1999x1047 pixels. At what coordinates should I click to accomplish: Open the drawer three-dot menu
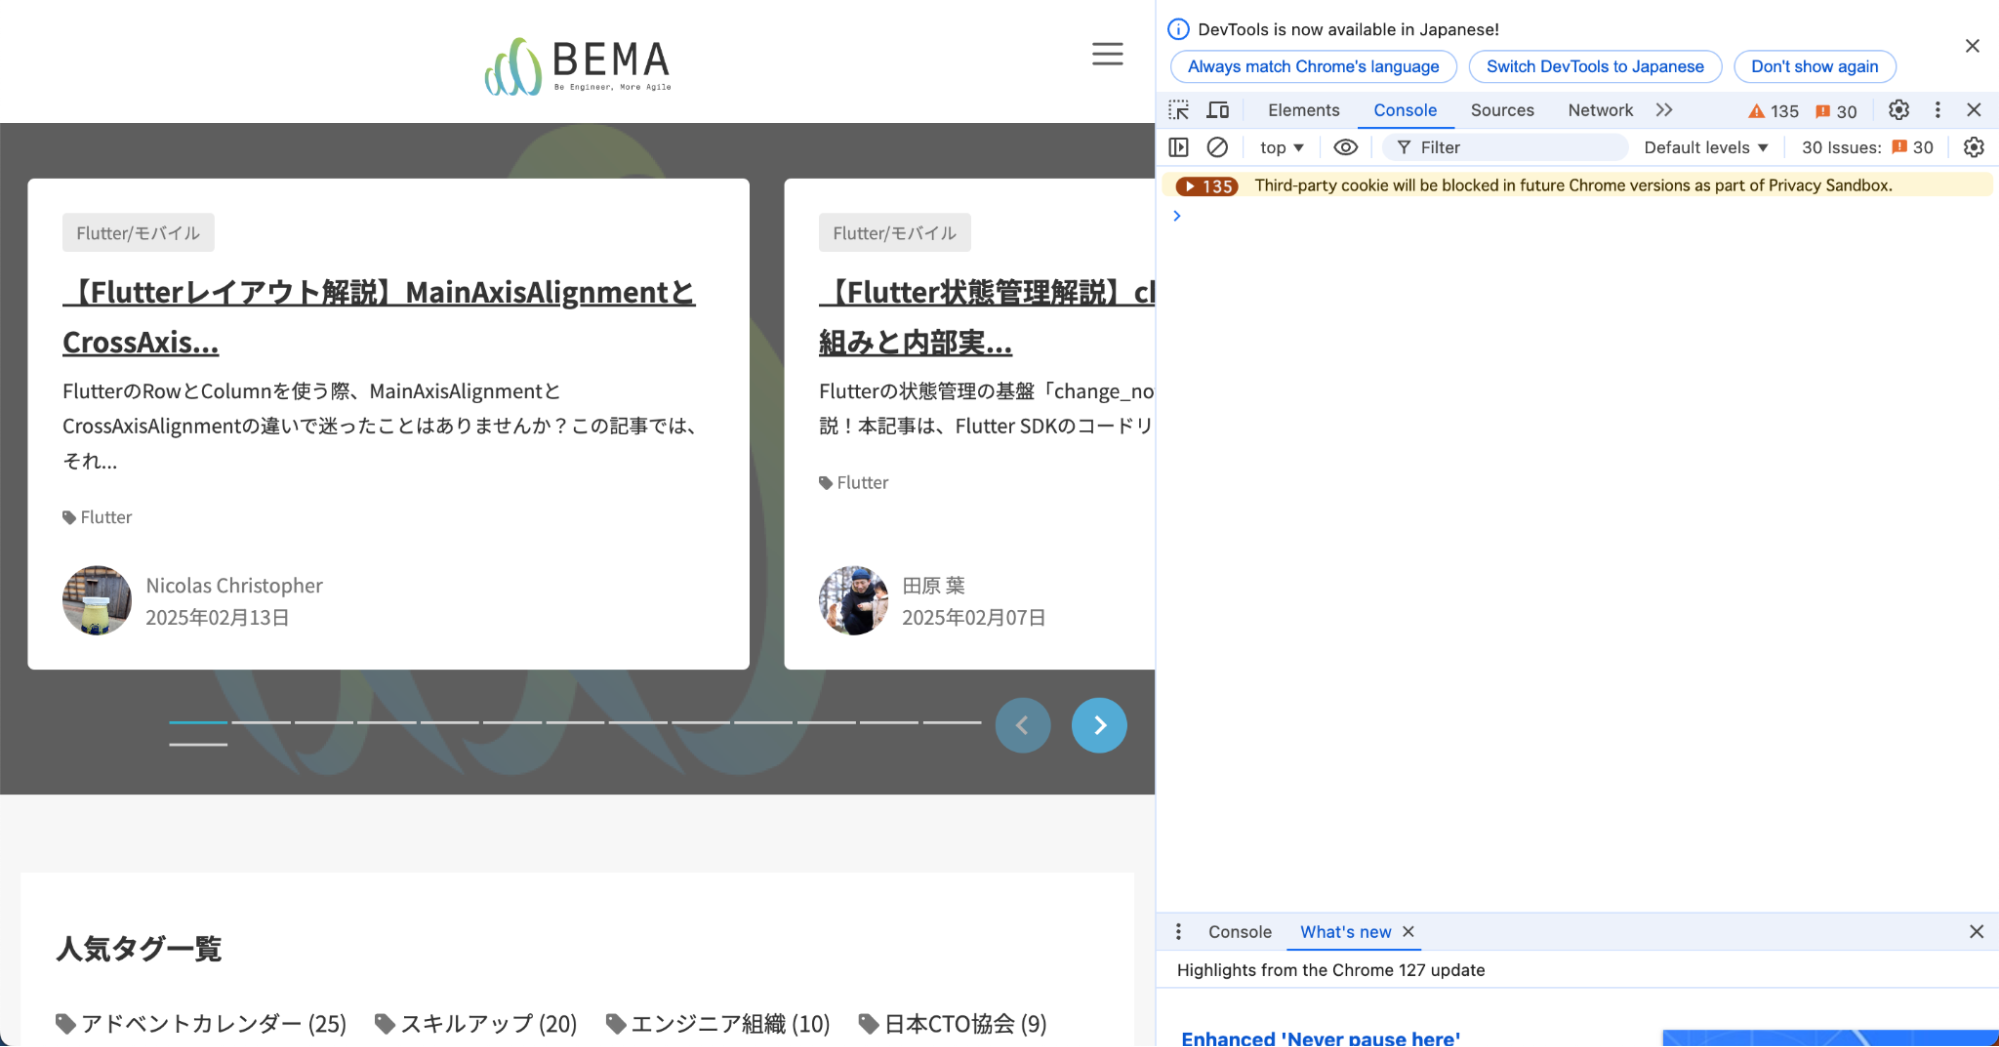point(1179,931)
